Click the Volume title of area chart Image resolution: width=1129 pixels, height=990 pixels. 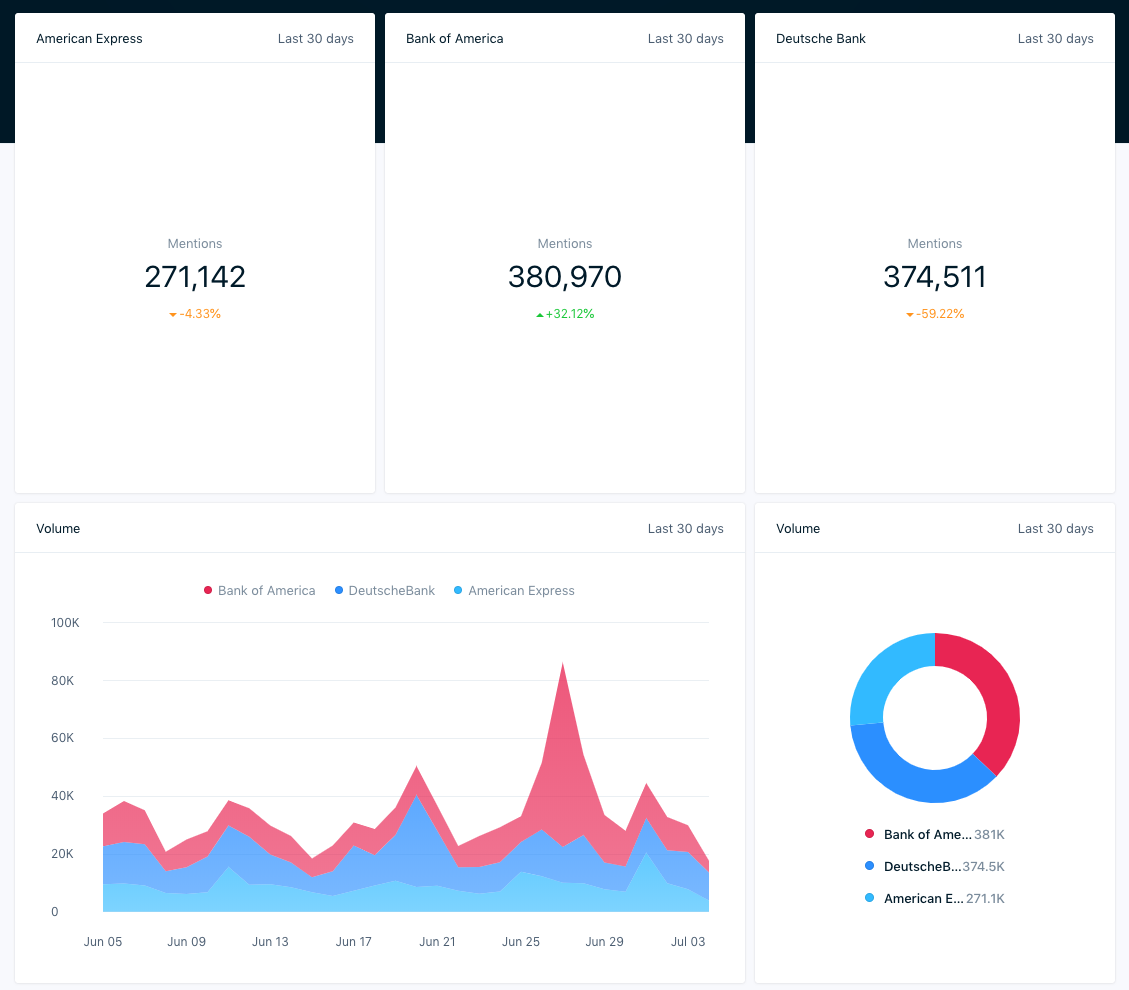58,528
